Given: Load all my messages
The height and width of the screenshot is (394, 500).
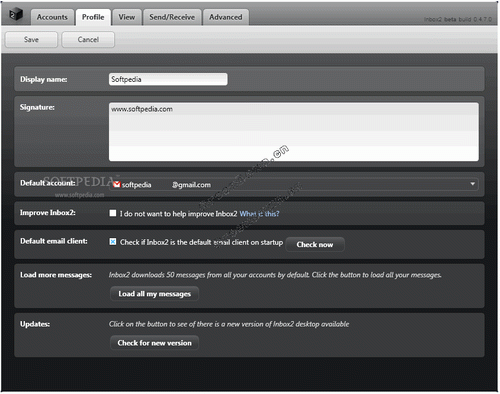Looking at the screenshot, I should pyautogui.click(x=155, y=294).
